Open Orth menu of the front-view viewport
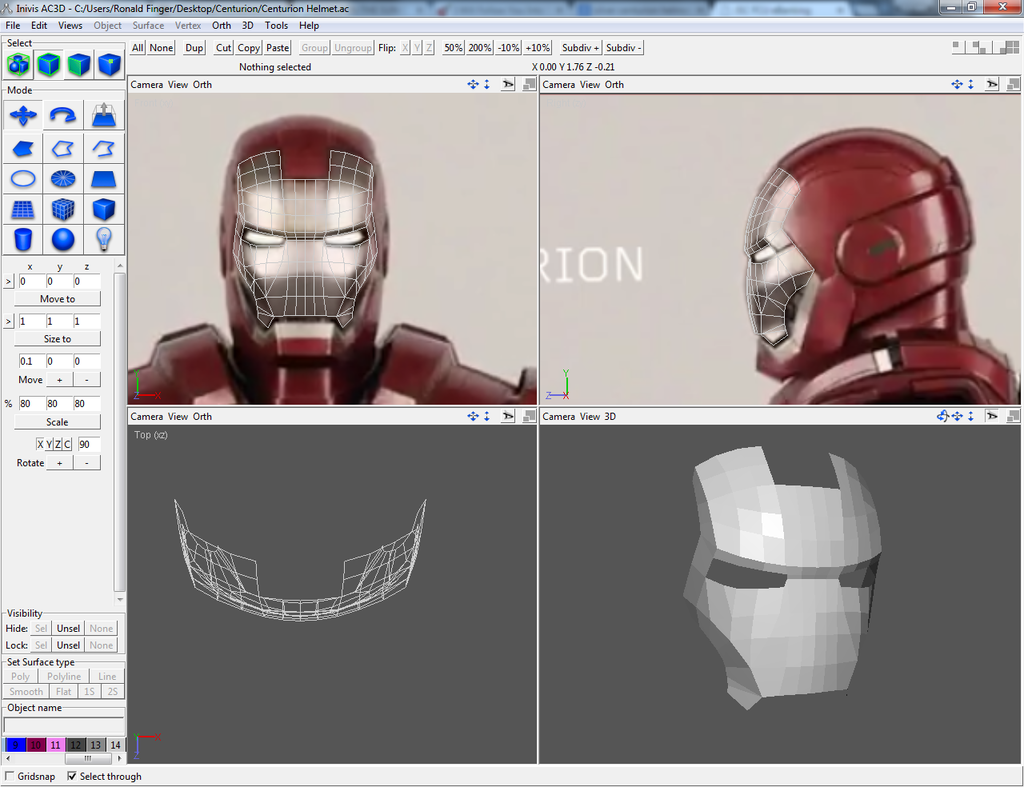Viewport: 1024px width, 787px height. click(202, 84)
